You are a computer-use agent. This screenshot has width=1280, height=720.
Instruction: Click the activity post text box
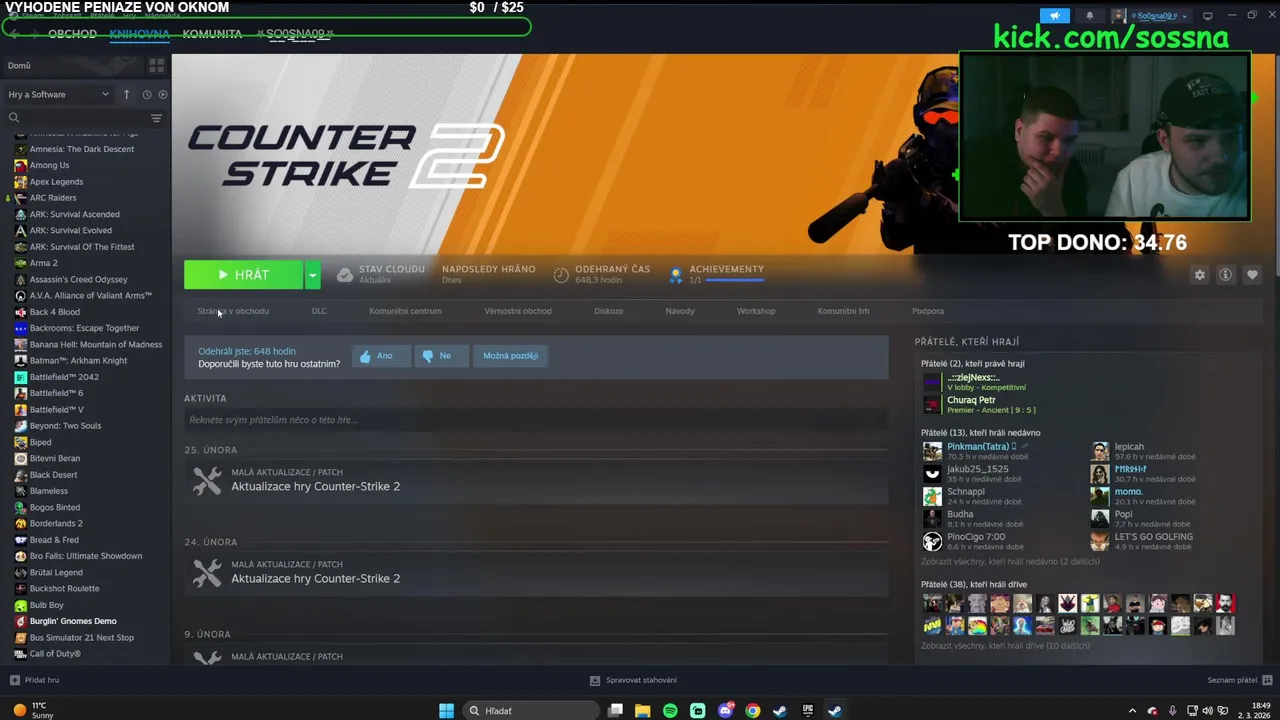coord(536,420)
